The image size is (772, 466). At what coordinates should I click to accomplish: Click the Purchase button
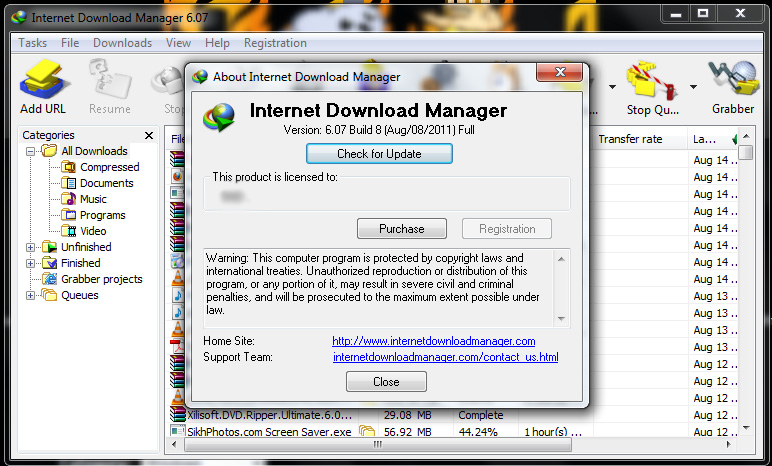[x=402, y=229]
